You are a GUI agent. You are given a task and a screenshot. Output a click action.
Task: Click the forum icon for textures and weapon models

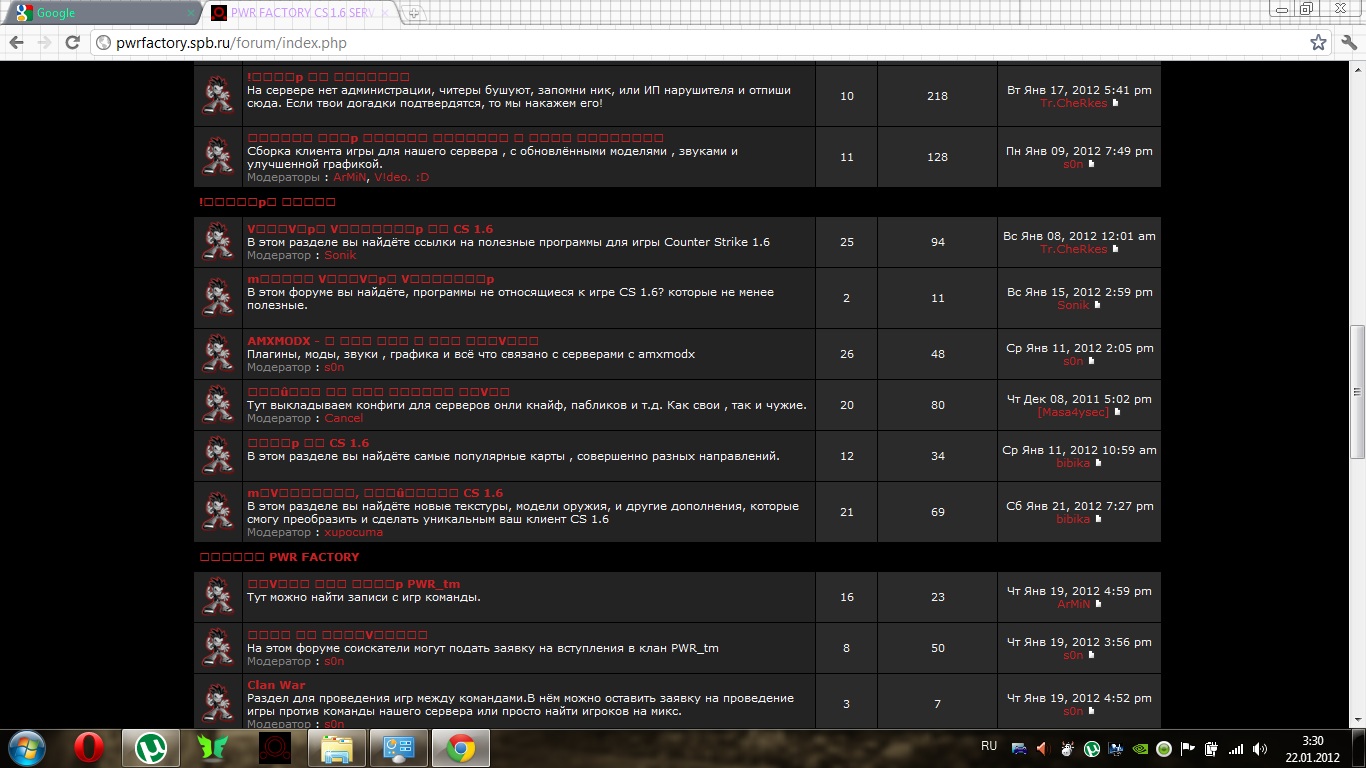pos(218,512)
